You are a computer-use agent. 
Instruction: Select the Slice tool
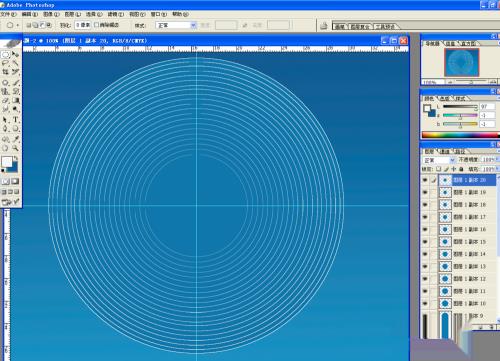(x=15, y=72)
